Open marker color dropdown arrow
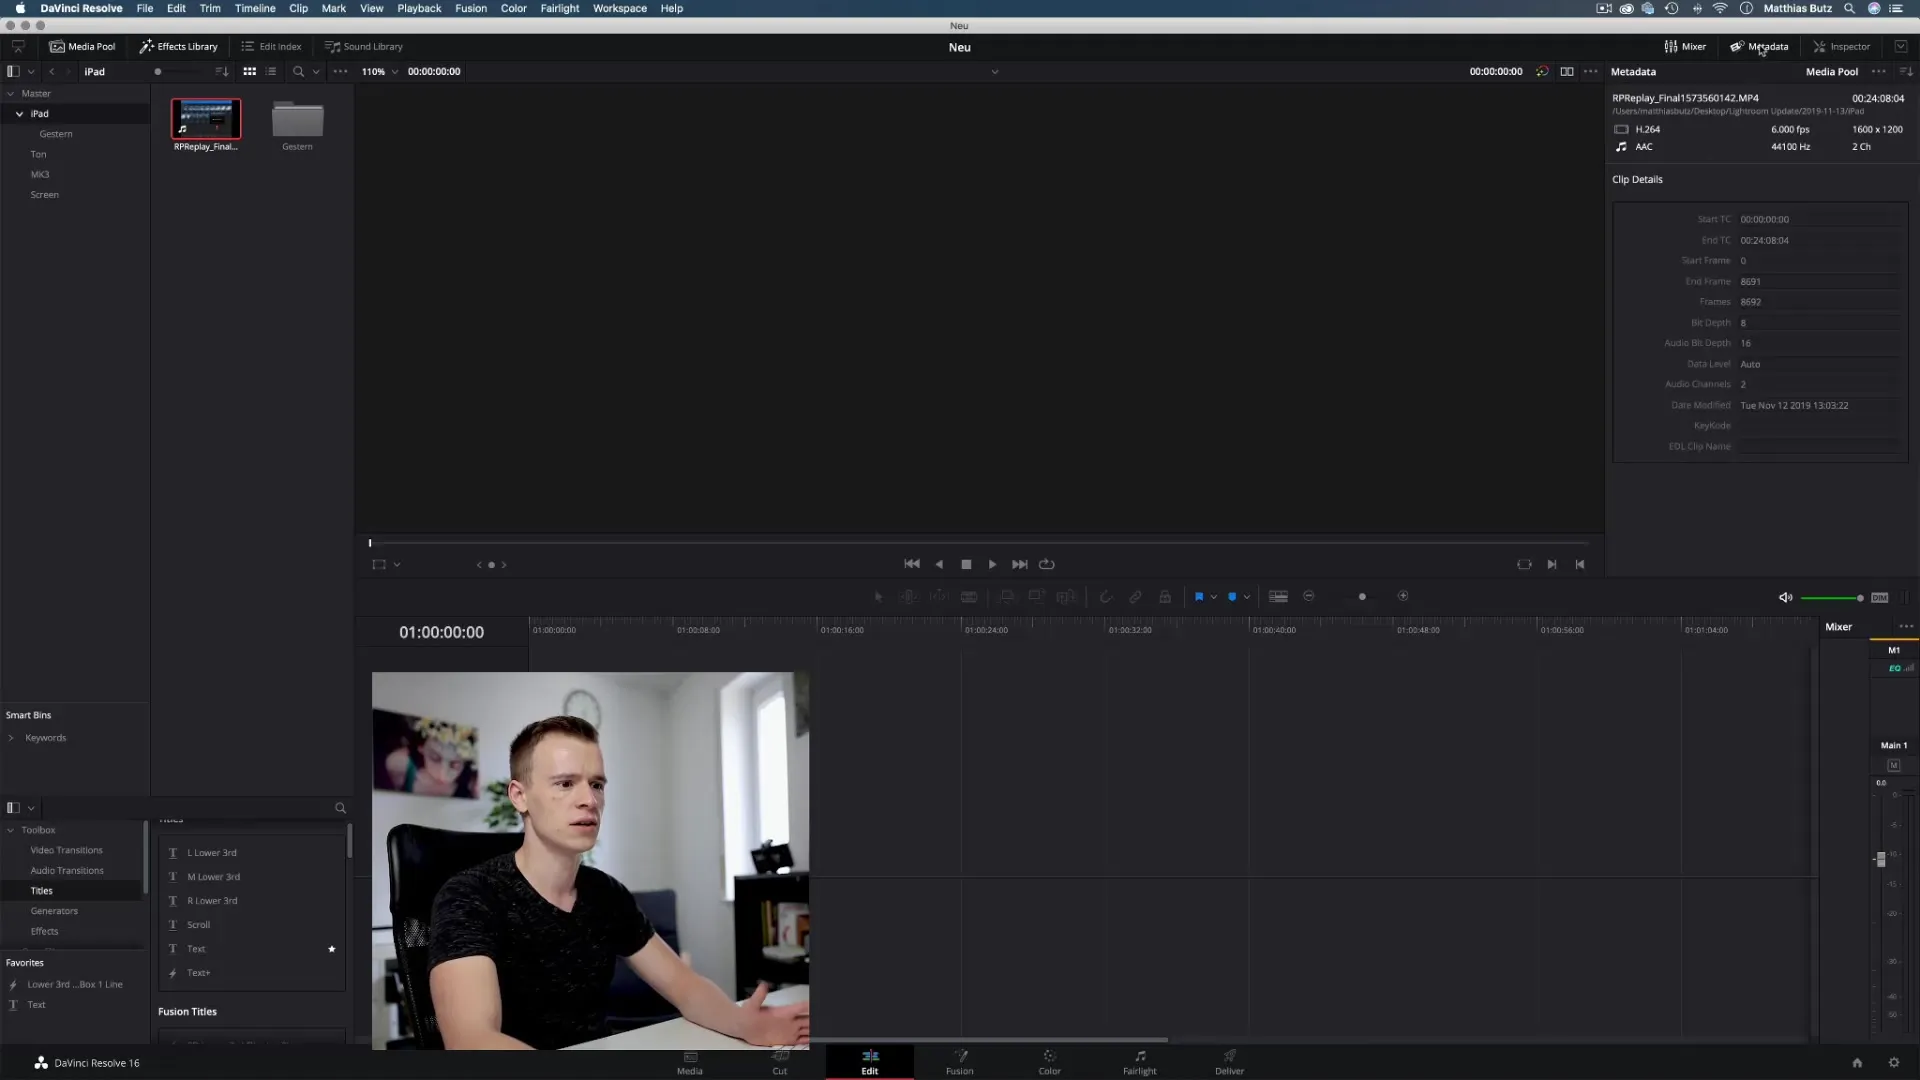This screenshot has width=1920, height=1080. 1247,597
